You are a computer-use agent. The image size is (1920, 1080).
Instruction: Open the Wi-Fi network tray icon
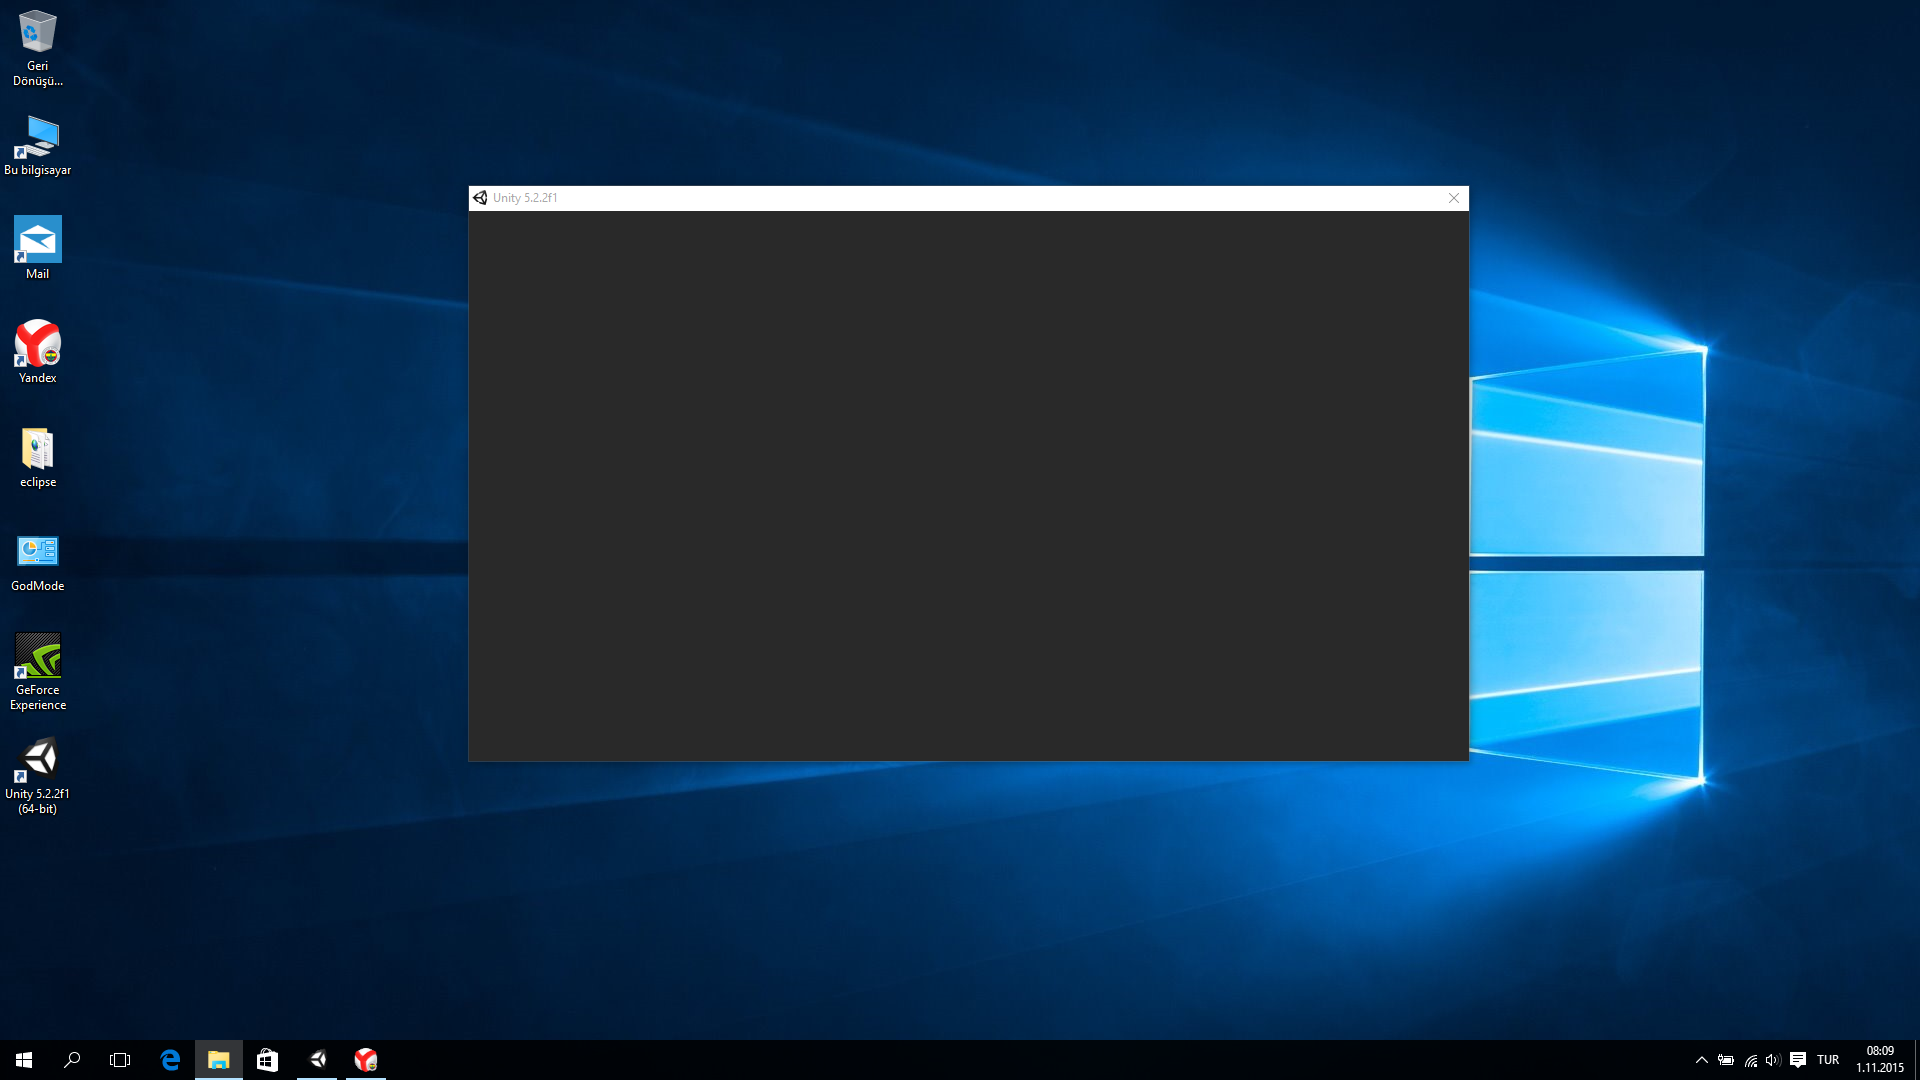point(1751,1060)
